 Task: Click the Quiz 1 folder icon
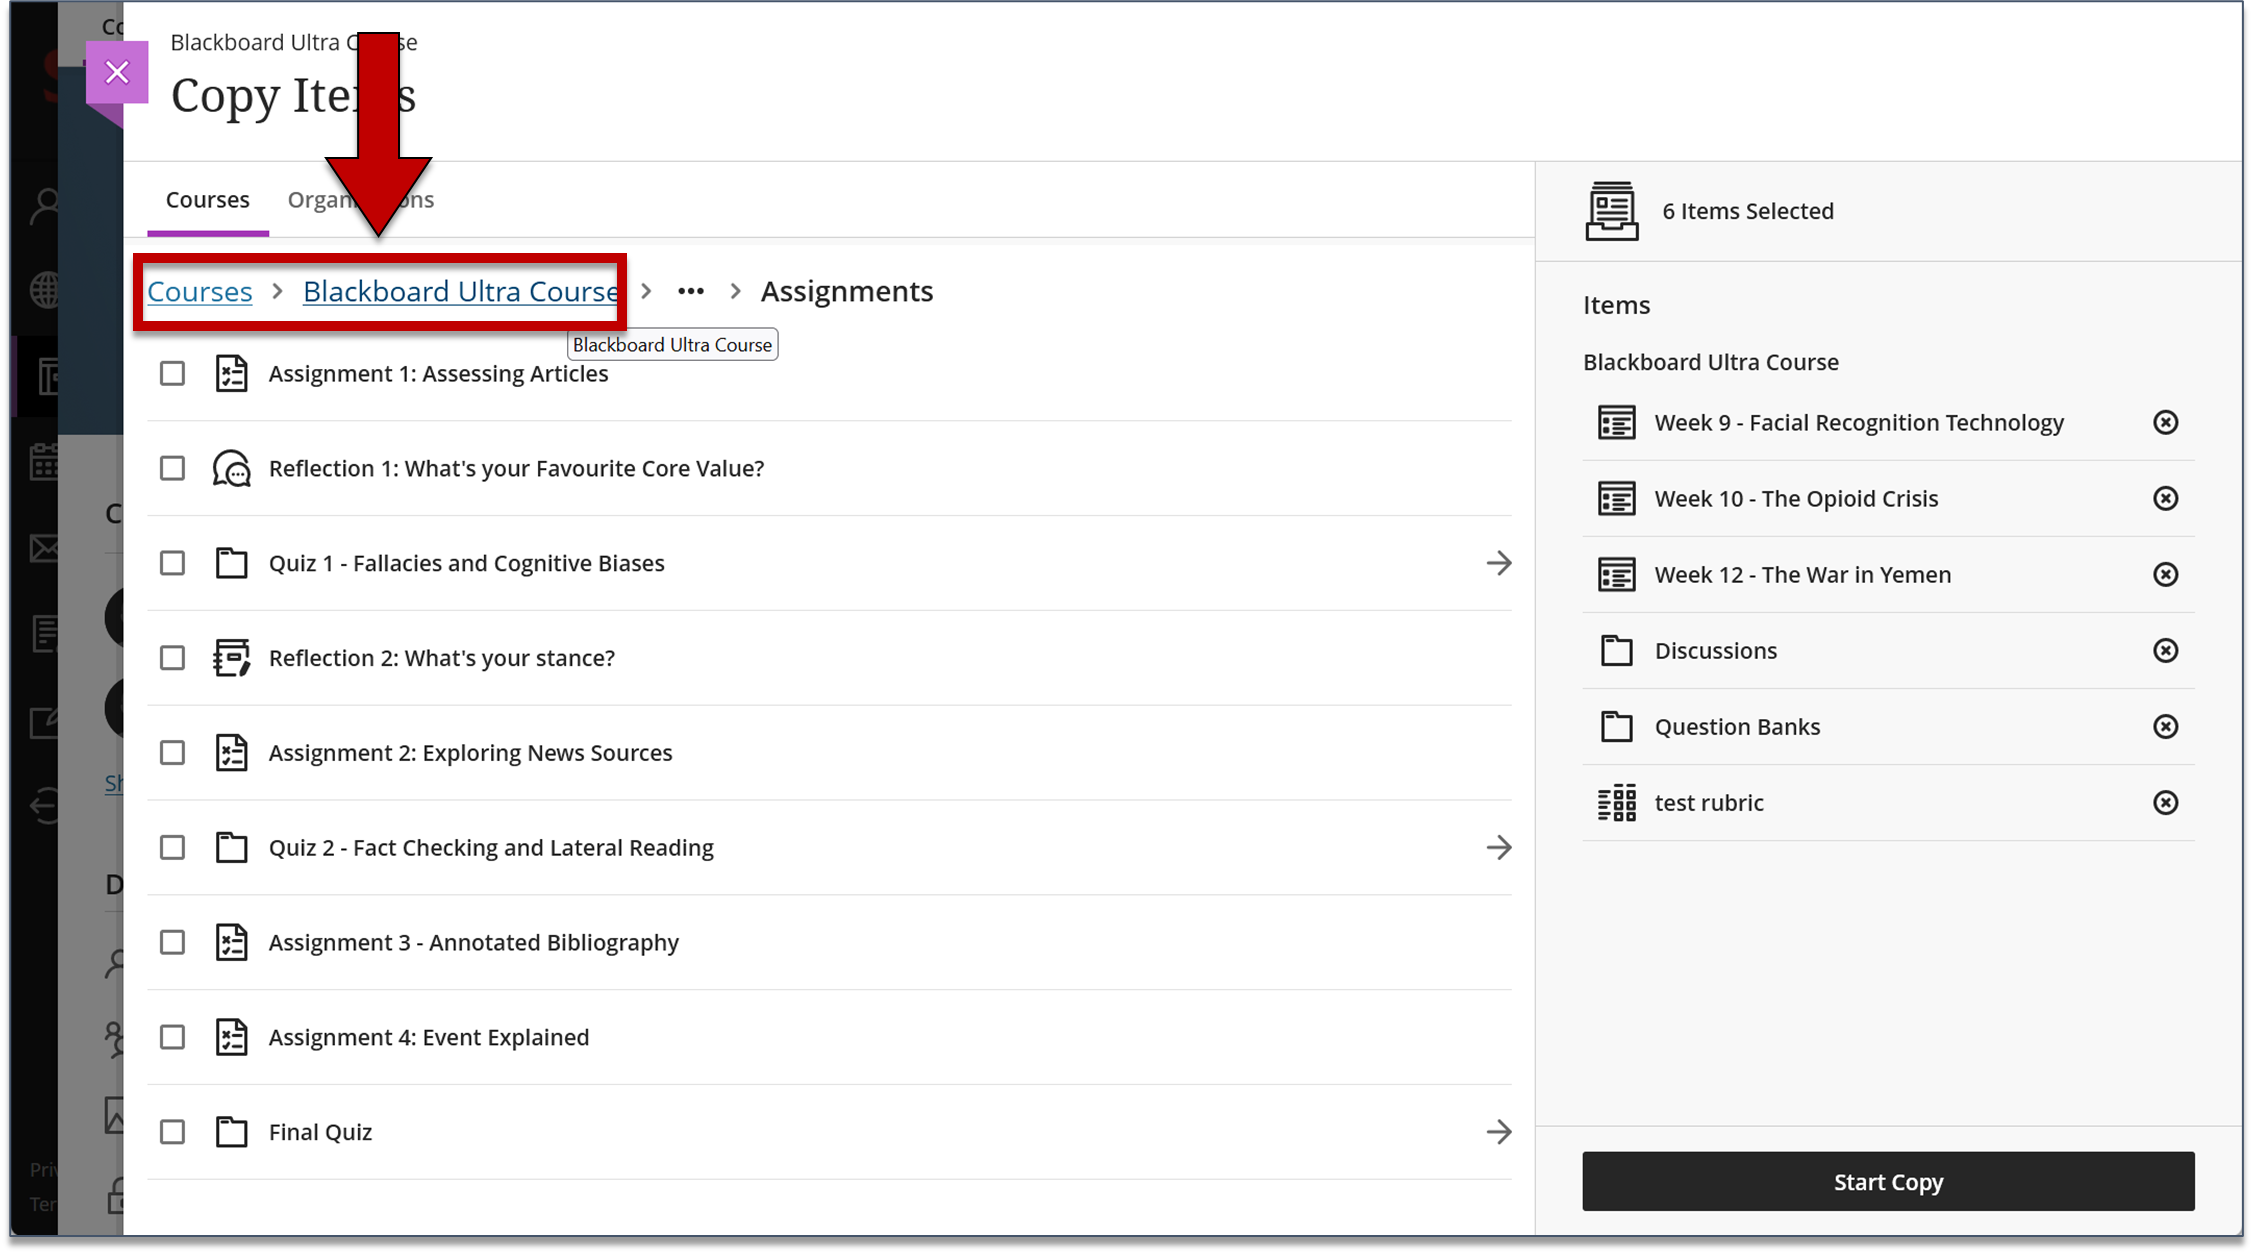click(x=231, y=563)
